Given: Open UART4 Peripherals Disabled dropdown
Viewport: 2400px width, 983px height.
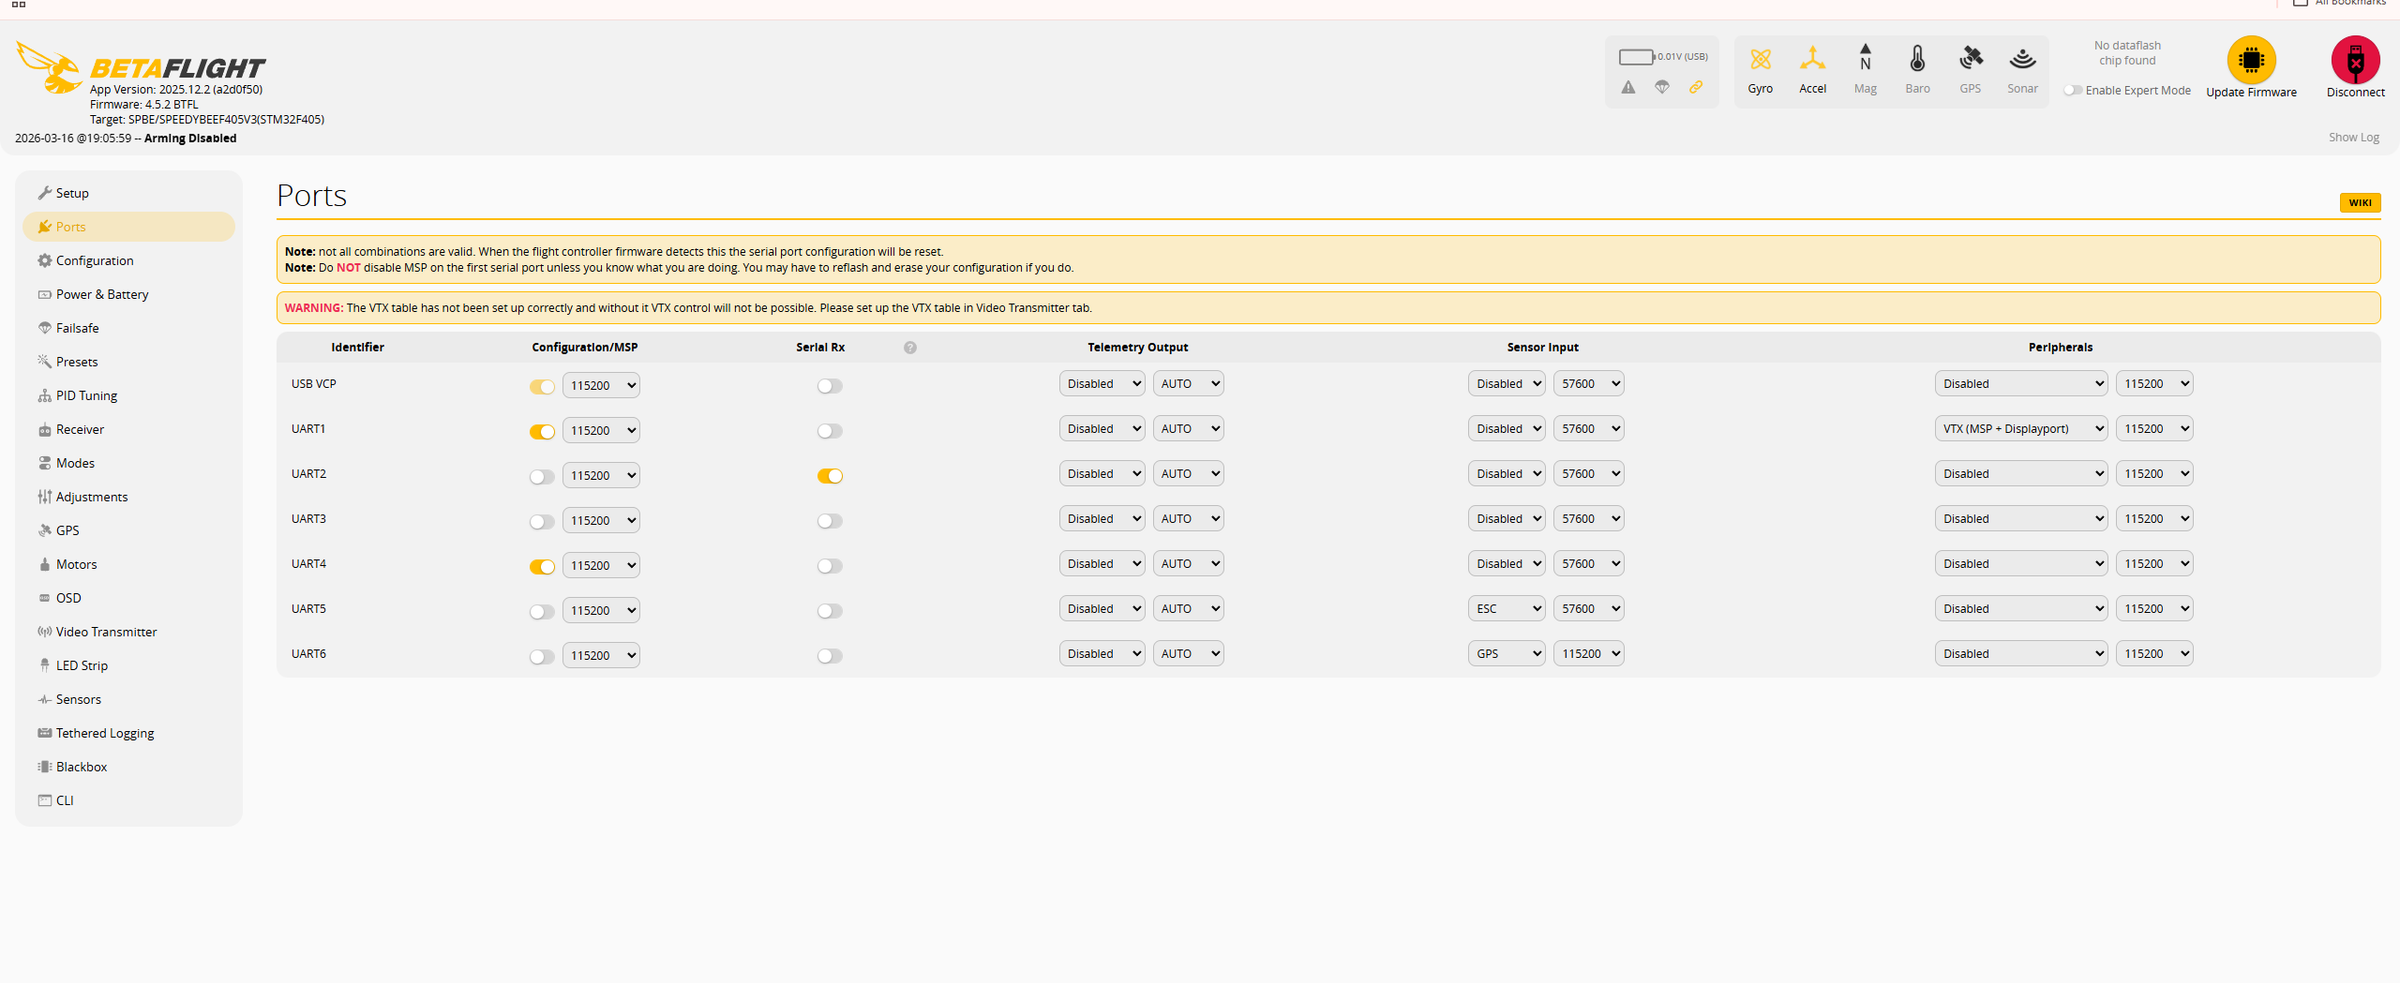Looking at the screenshot, I should pos(2021,564).
